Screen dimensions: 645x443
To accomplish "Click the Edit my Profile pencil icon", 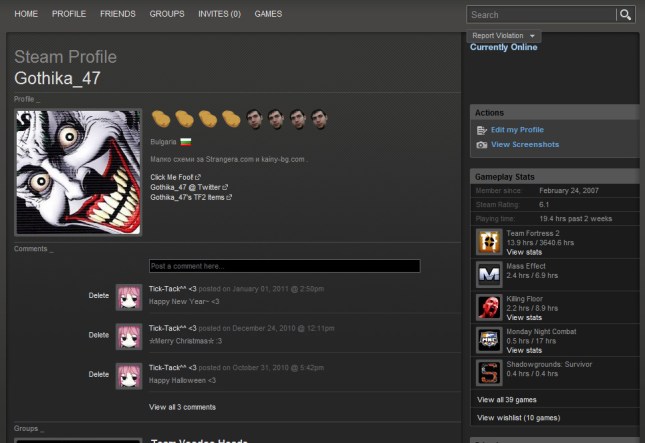I will pos(482,130).
